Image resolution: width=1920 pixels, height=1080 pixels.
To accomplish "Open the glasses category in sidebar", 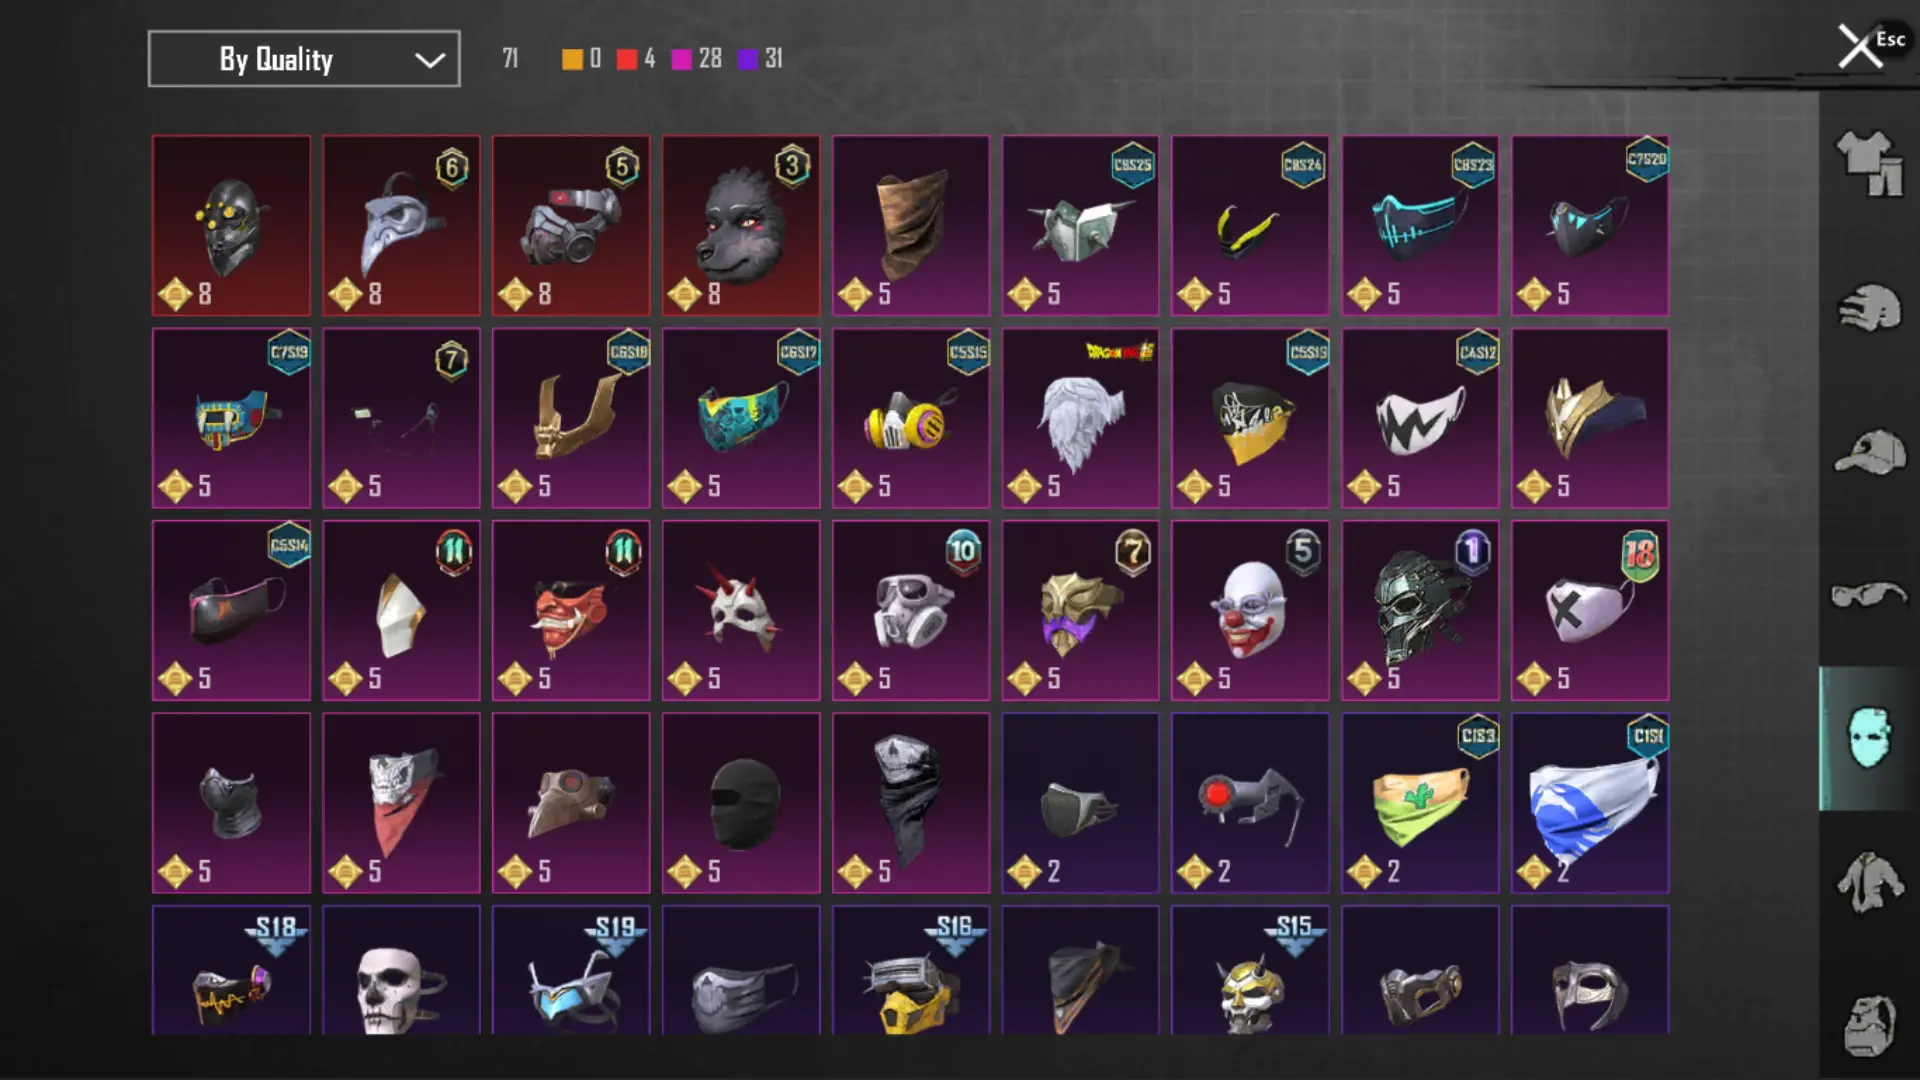I will coord(1868,595).
